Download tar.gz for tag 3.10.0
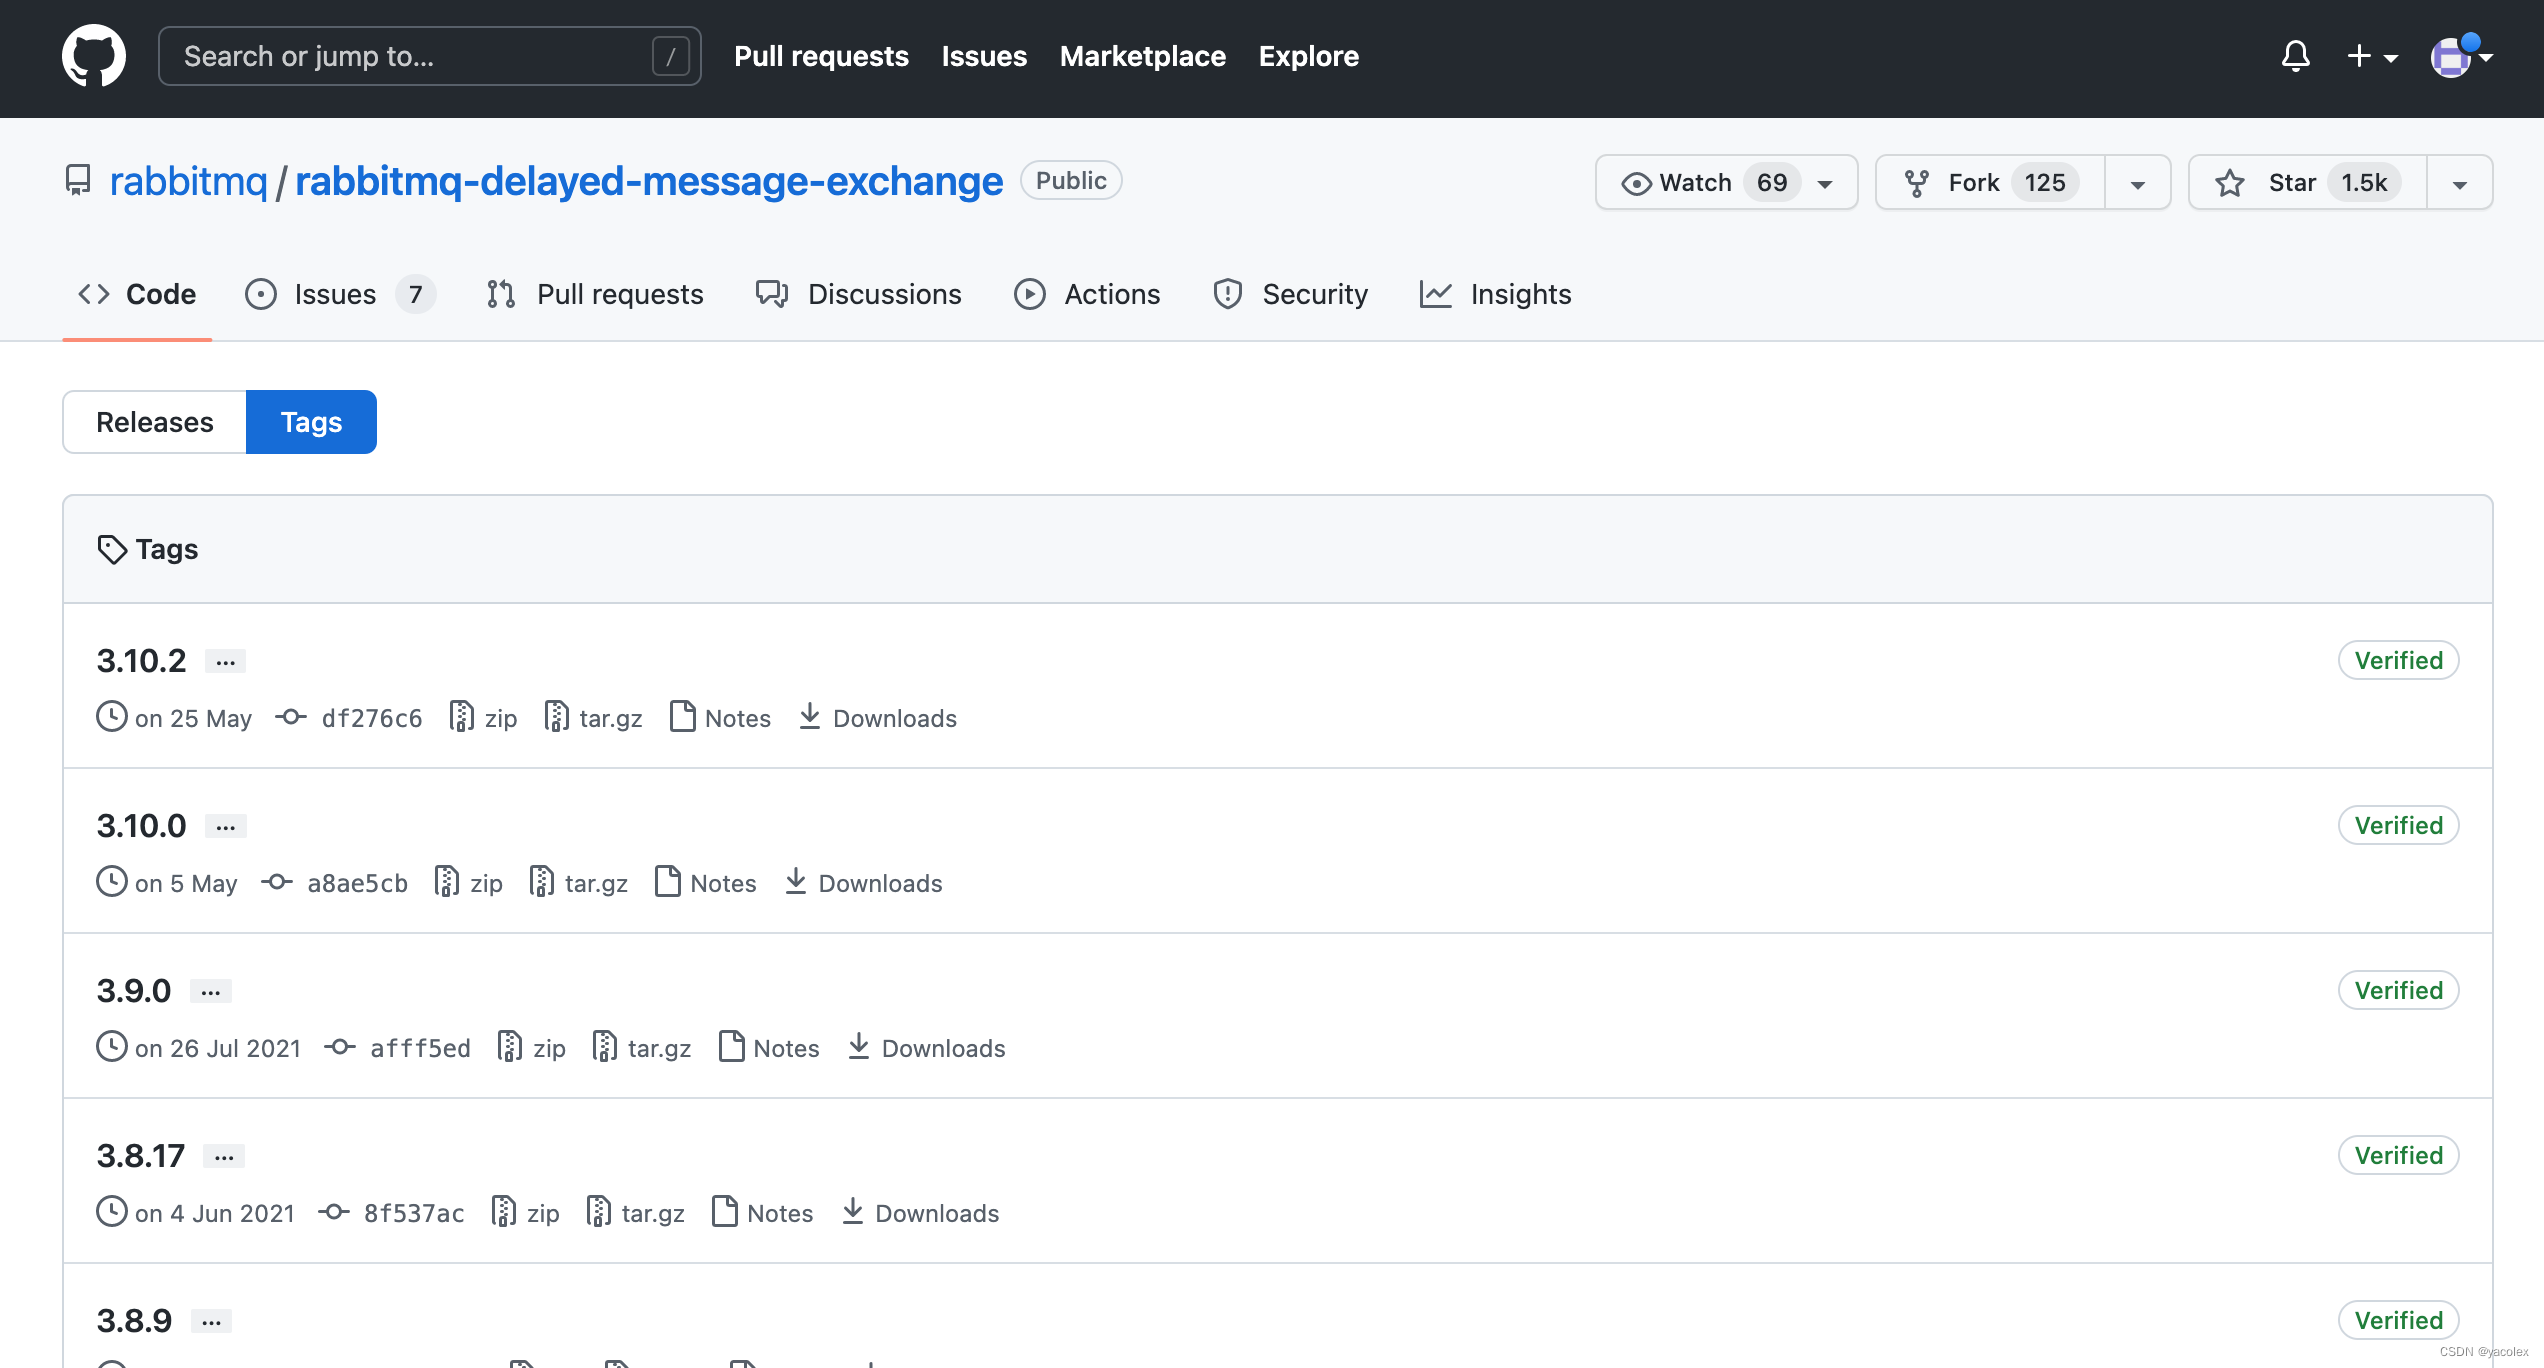The image size is (2544, 1368). (579, 883)
